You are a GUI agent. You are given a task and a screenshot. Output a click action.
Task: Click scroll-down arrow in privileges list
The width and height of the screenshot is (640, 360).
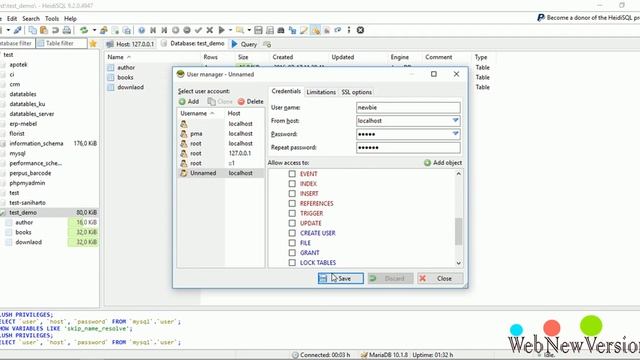point(459,263)
